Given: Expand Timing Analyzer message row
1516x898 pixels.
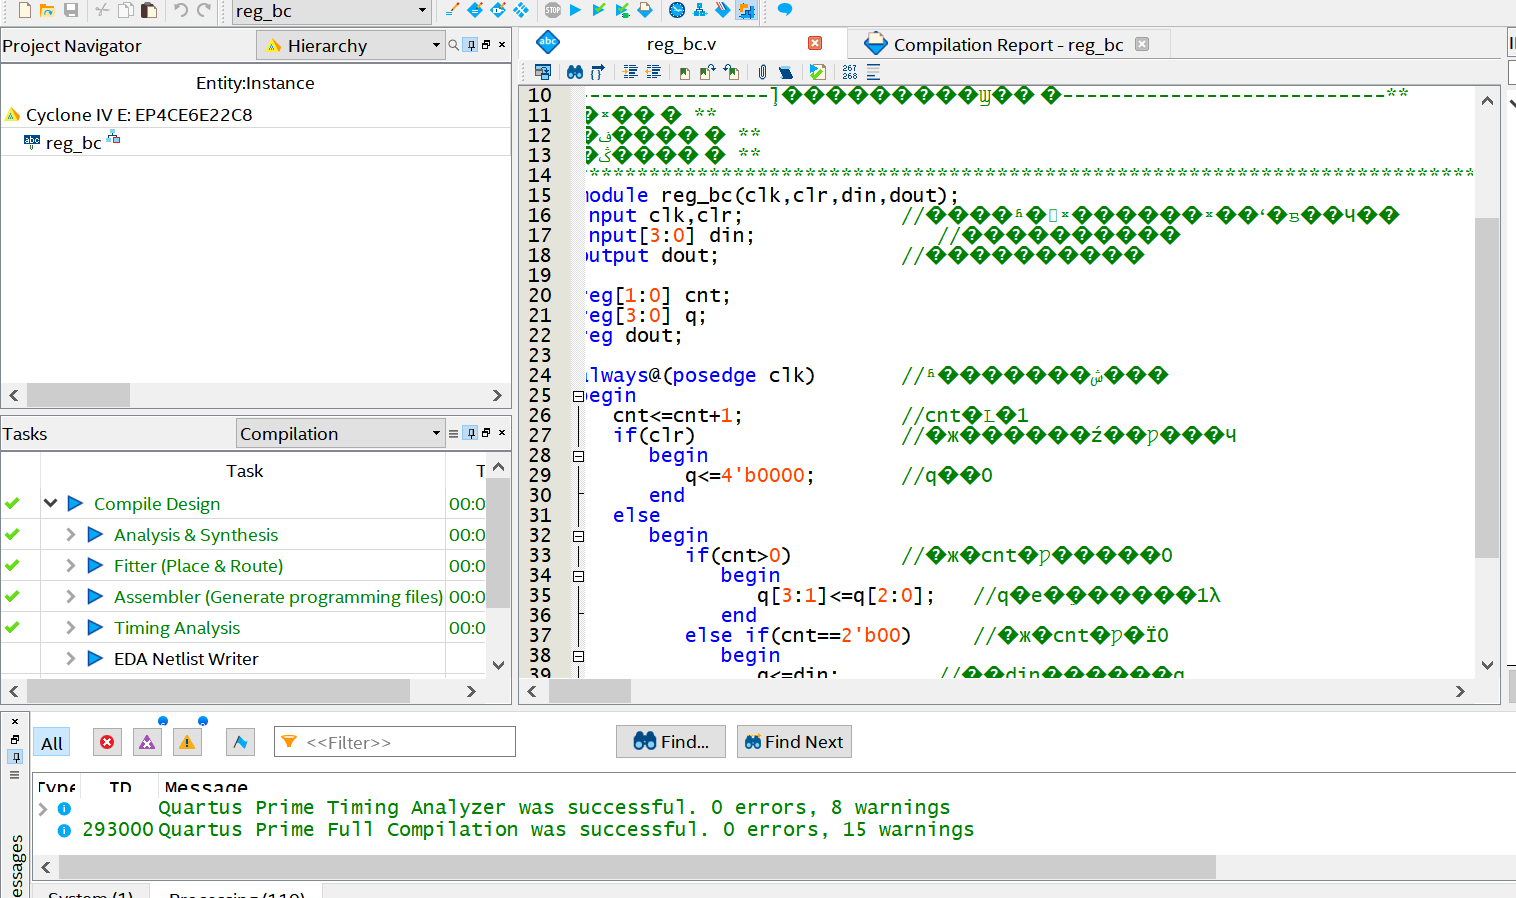Looking at the screenshot, I should (43, 808).
